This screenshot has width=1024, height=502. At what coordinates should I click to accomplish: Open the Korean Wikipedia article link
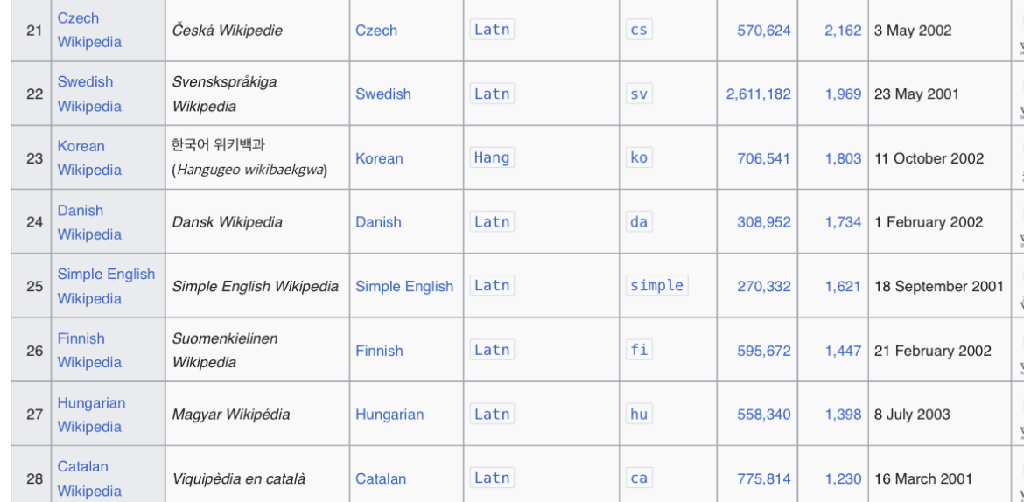tap(81, 146)
